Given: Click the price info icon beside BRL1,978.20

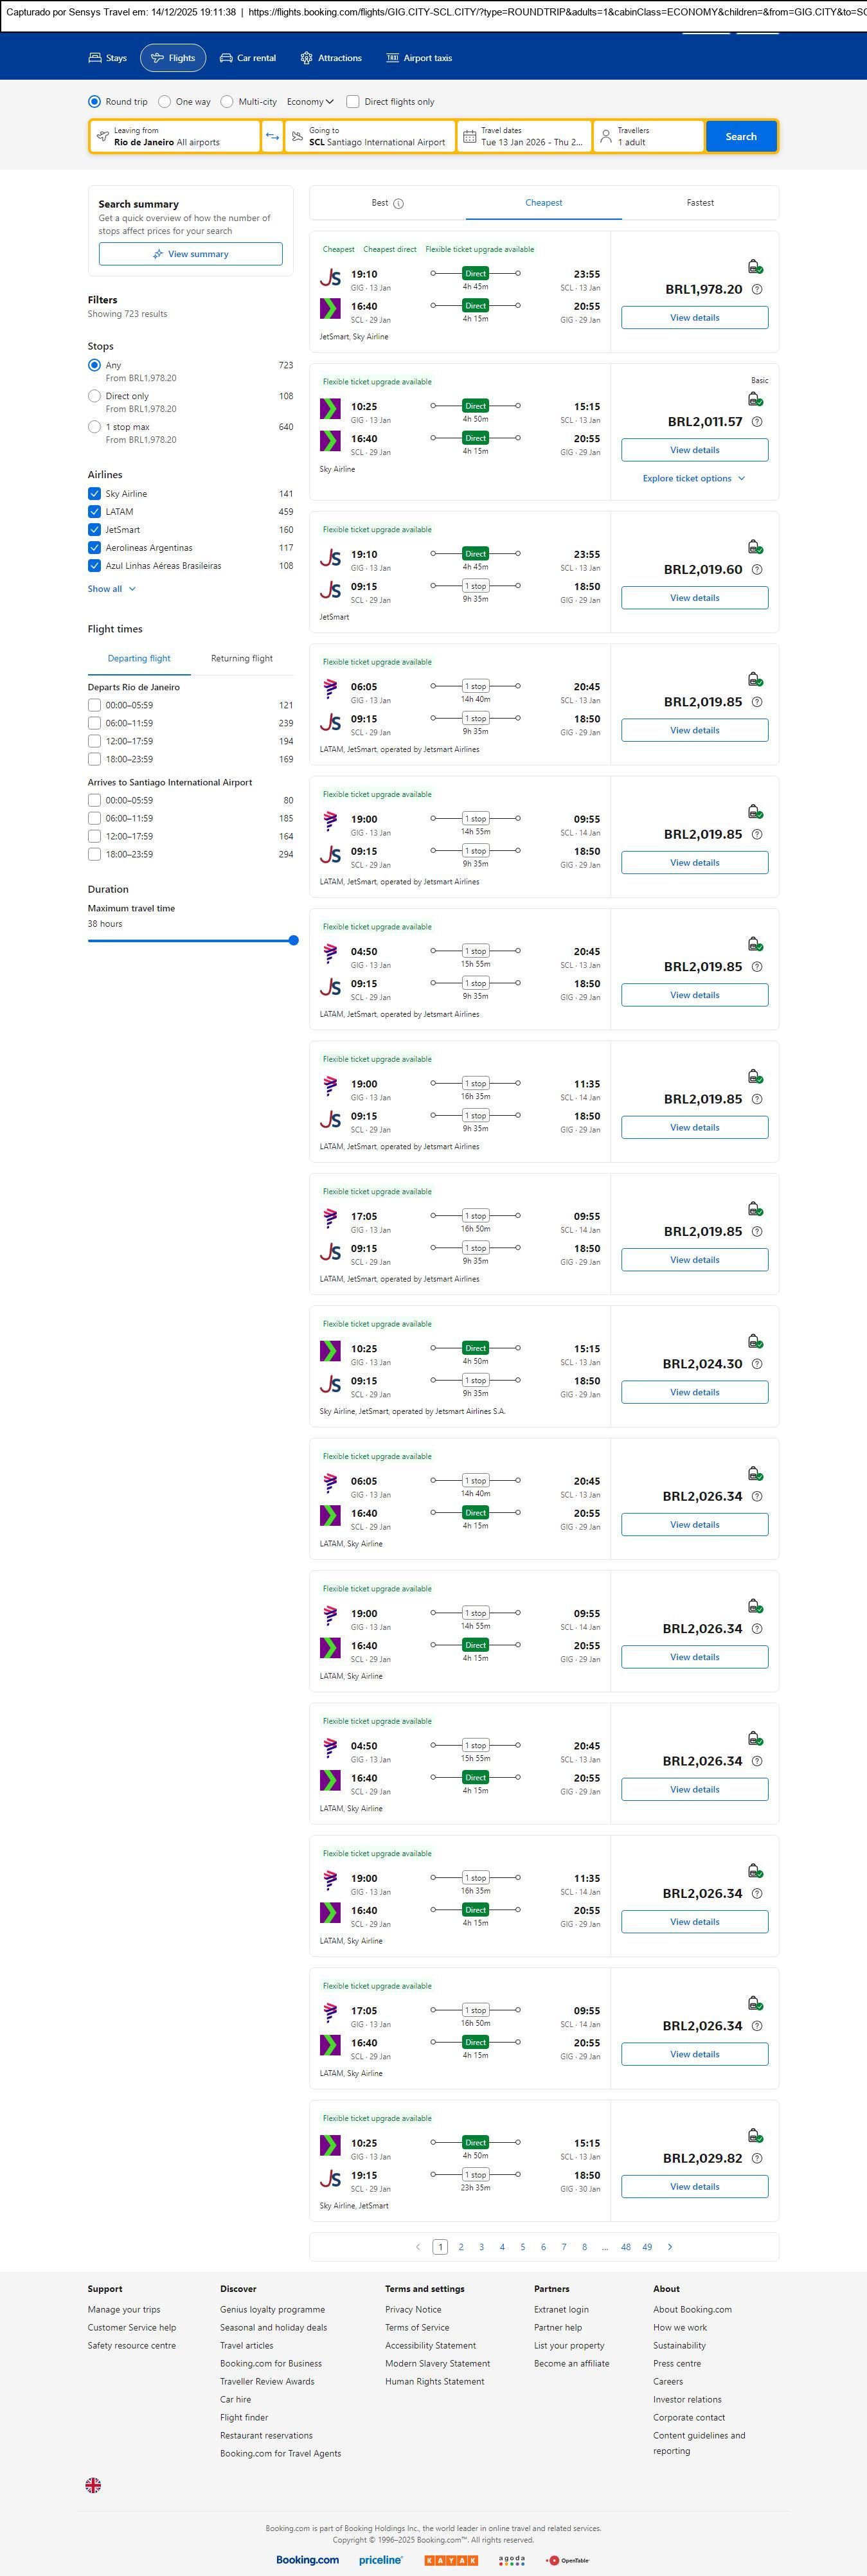Looking at the screenshot, I should click(x=757, y=290).
